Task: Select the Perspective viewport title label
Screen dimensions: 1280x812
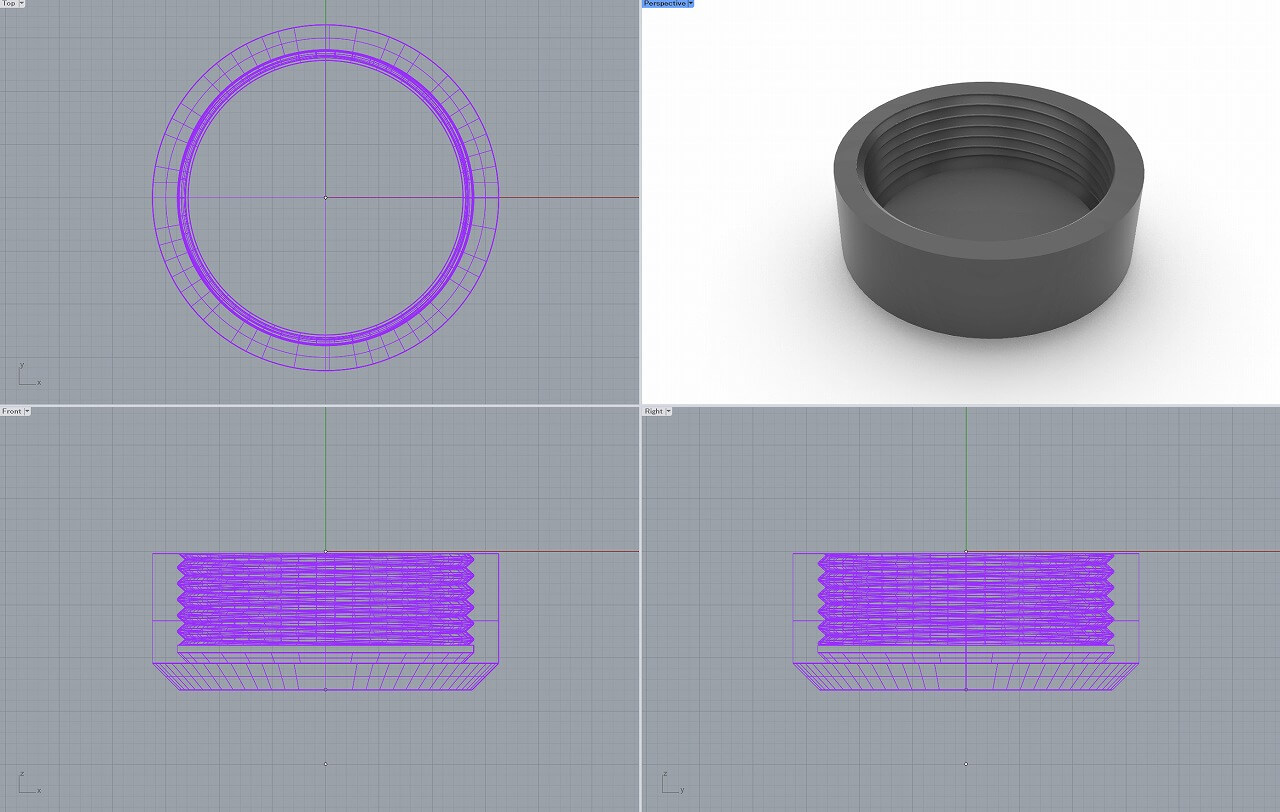Action: point(665,4)
